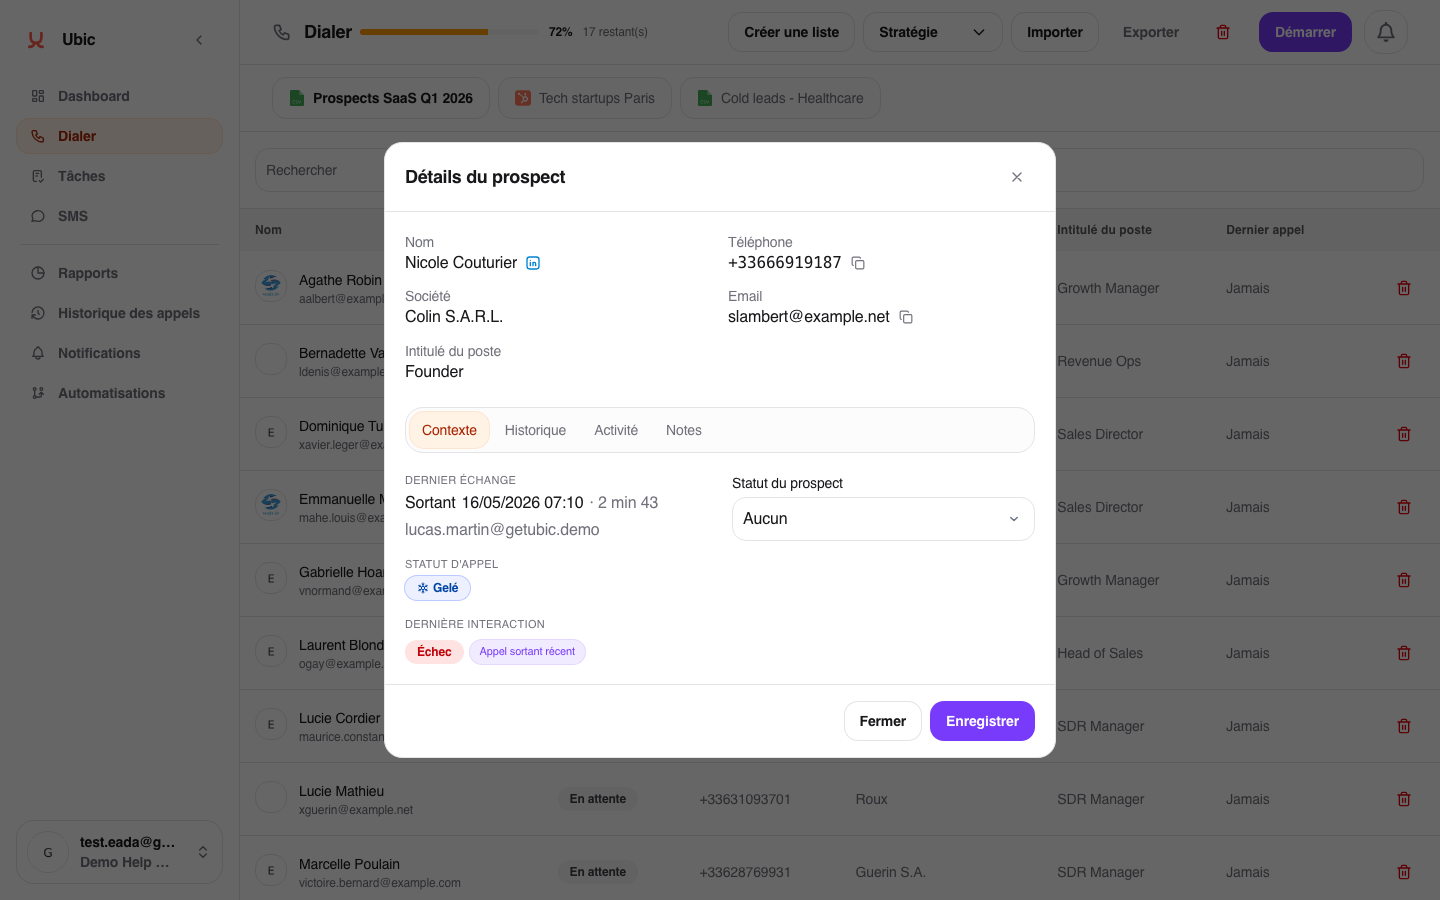Delete the list with the top trash icon
The width and height of the screenshot is (1440, 900).
1222,32
